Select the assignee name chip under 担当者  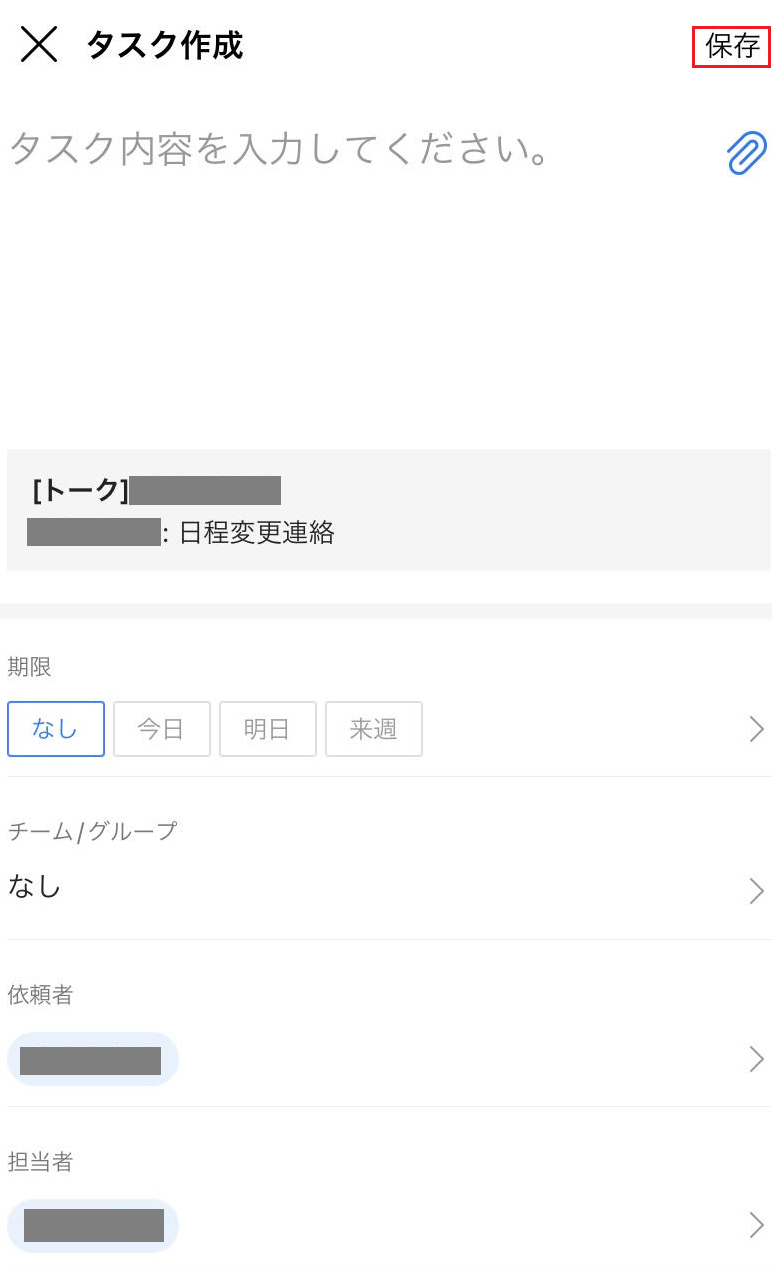tap(93, 1225)
